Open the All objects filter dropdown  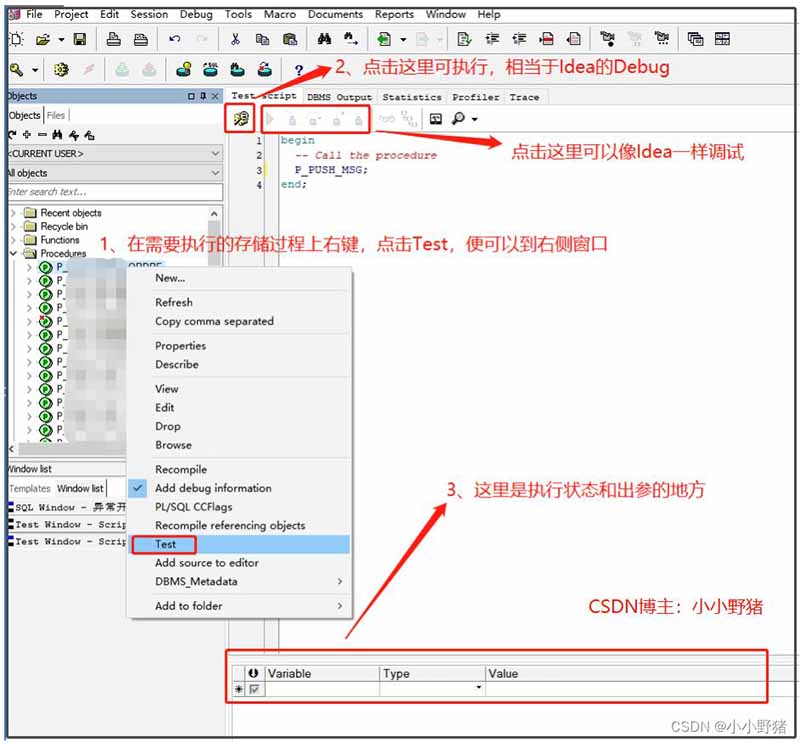point(215,173)
